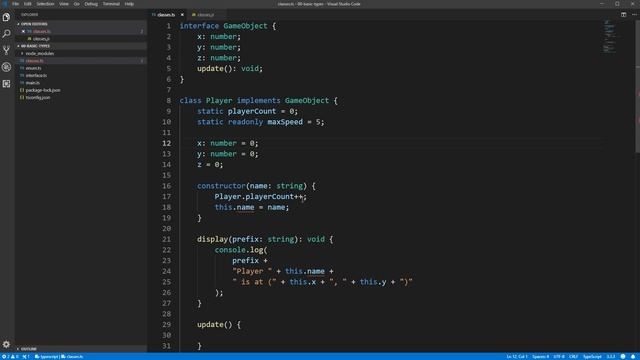
Task: Expand the node_modules folder
Action: tap(40, 53)
